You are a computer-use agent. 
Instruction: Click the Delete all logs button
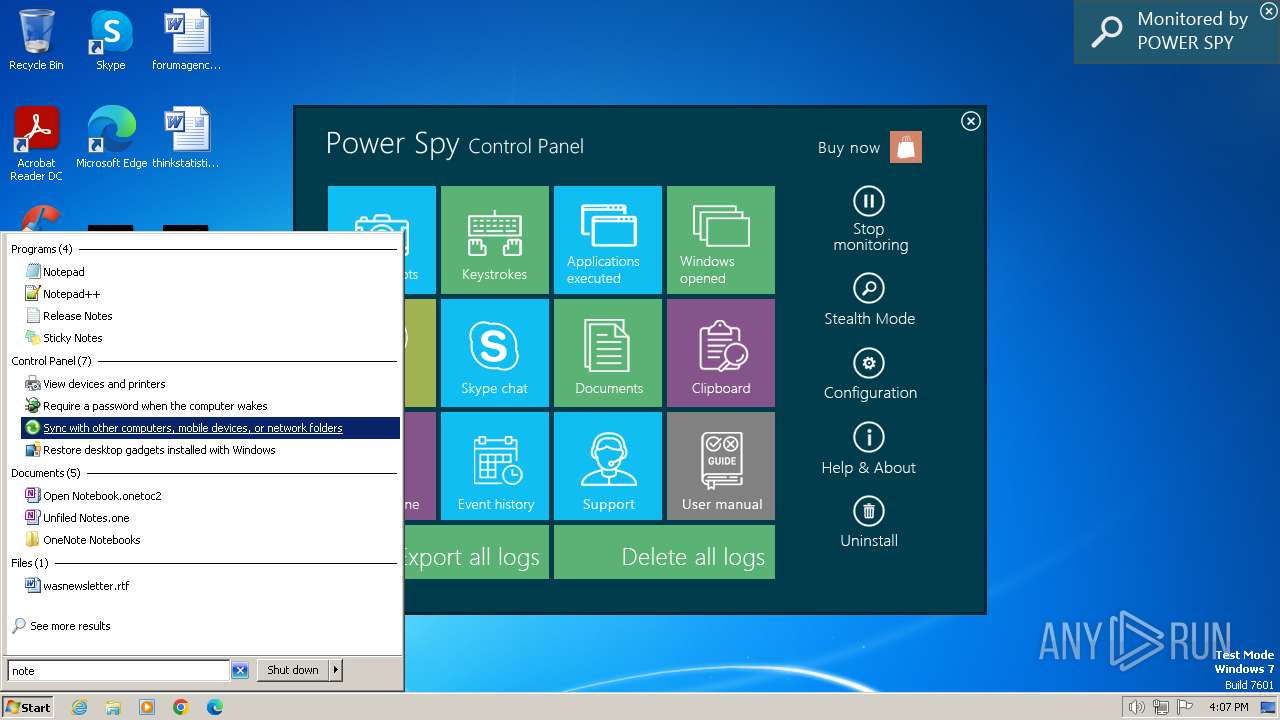664,552
